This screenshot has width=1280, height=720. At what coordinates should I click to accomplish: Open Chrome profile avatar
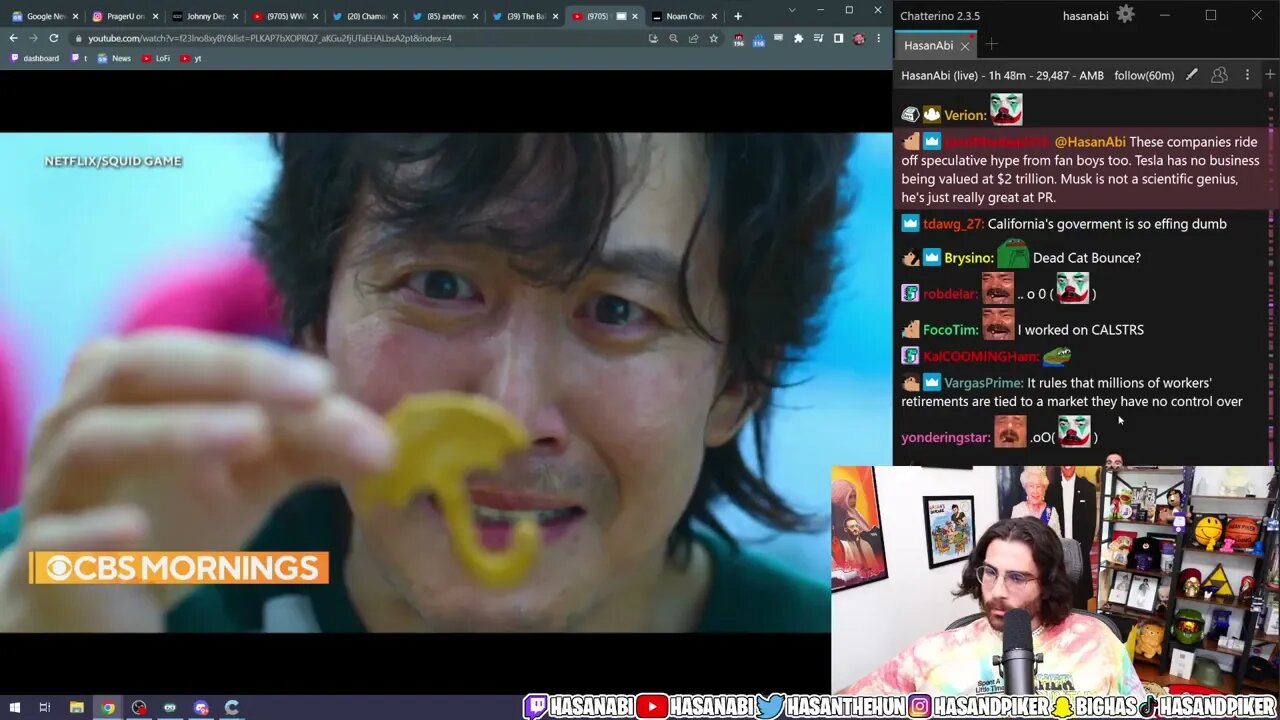(x=858, y=38)
